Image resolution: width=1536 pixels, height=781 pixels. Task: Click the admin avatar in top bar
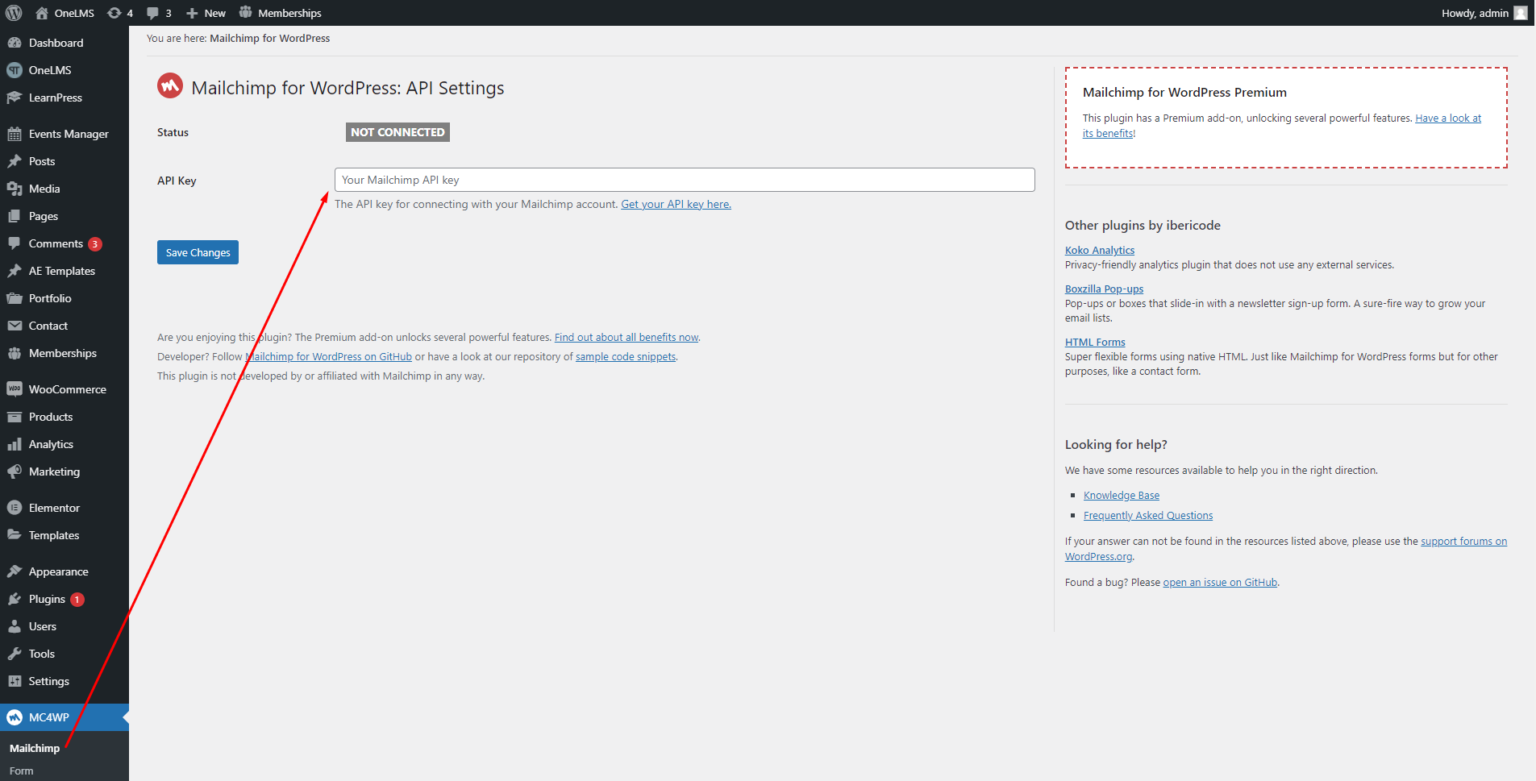tap(1520, 13)
